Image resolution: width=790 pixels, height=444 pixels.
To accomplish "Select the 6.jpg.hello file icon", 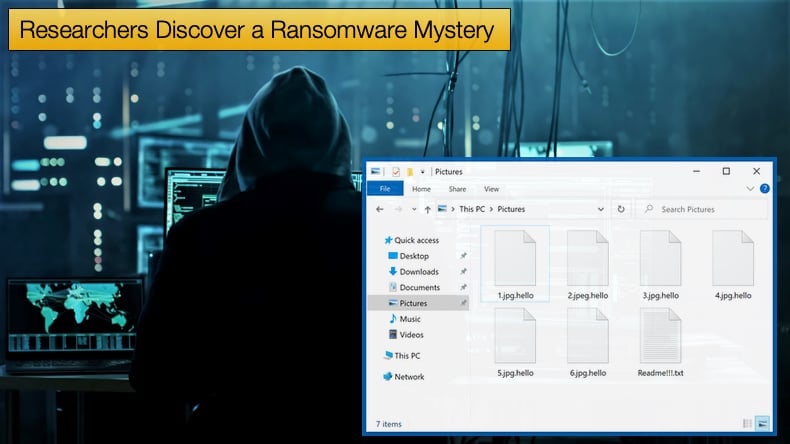I will (x=587, y=336).
